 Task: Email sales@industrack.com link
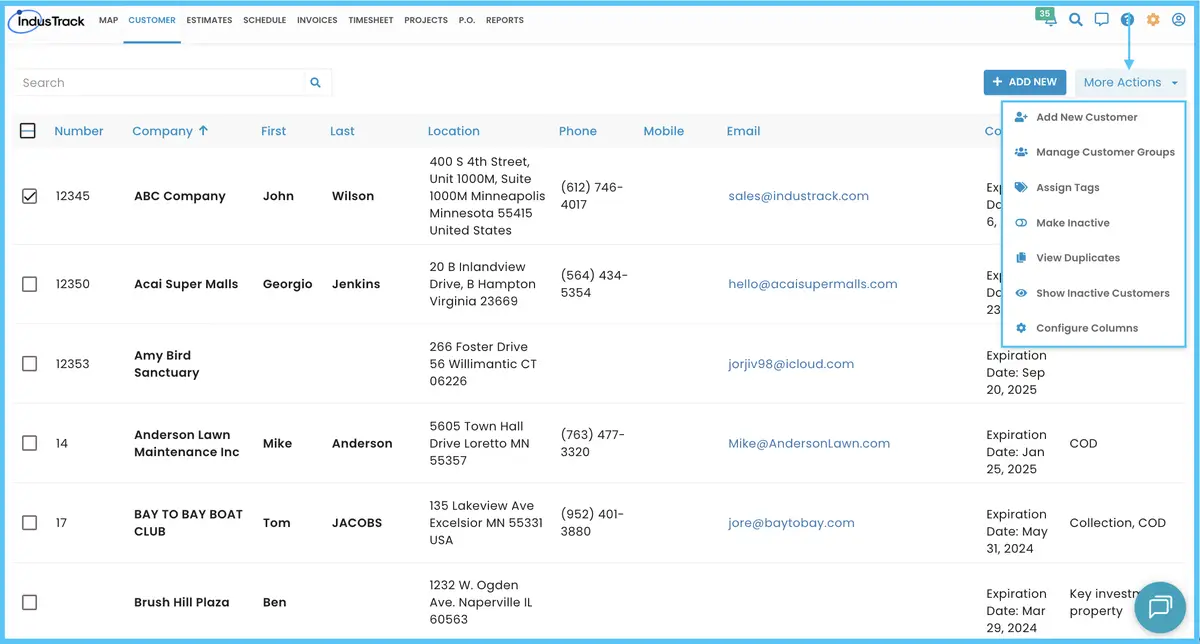799,196
